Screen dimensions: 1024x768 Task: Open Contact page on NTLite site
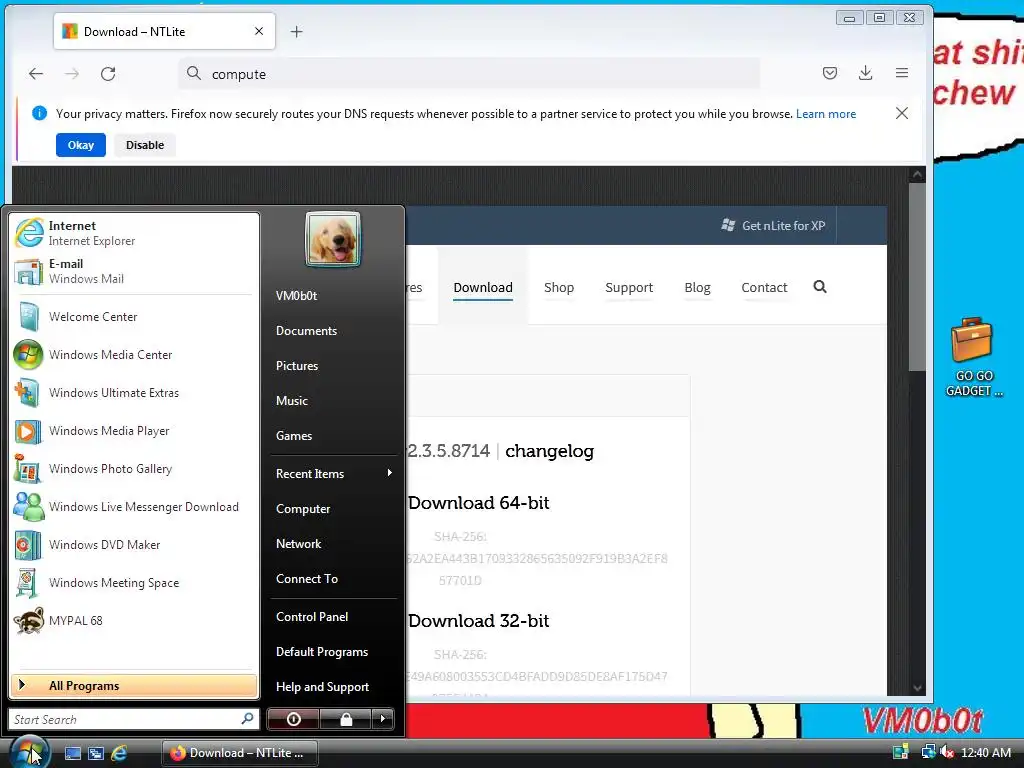pyautogui.click(x=764, y=288)
